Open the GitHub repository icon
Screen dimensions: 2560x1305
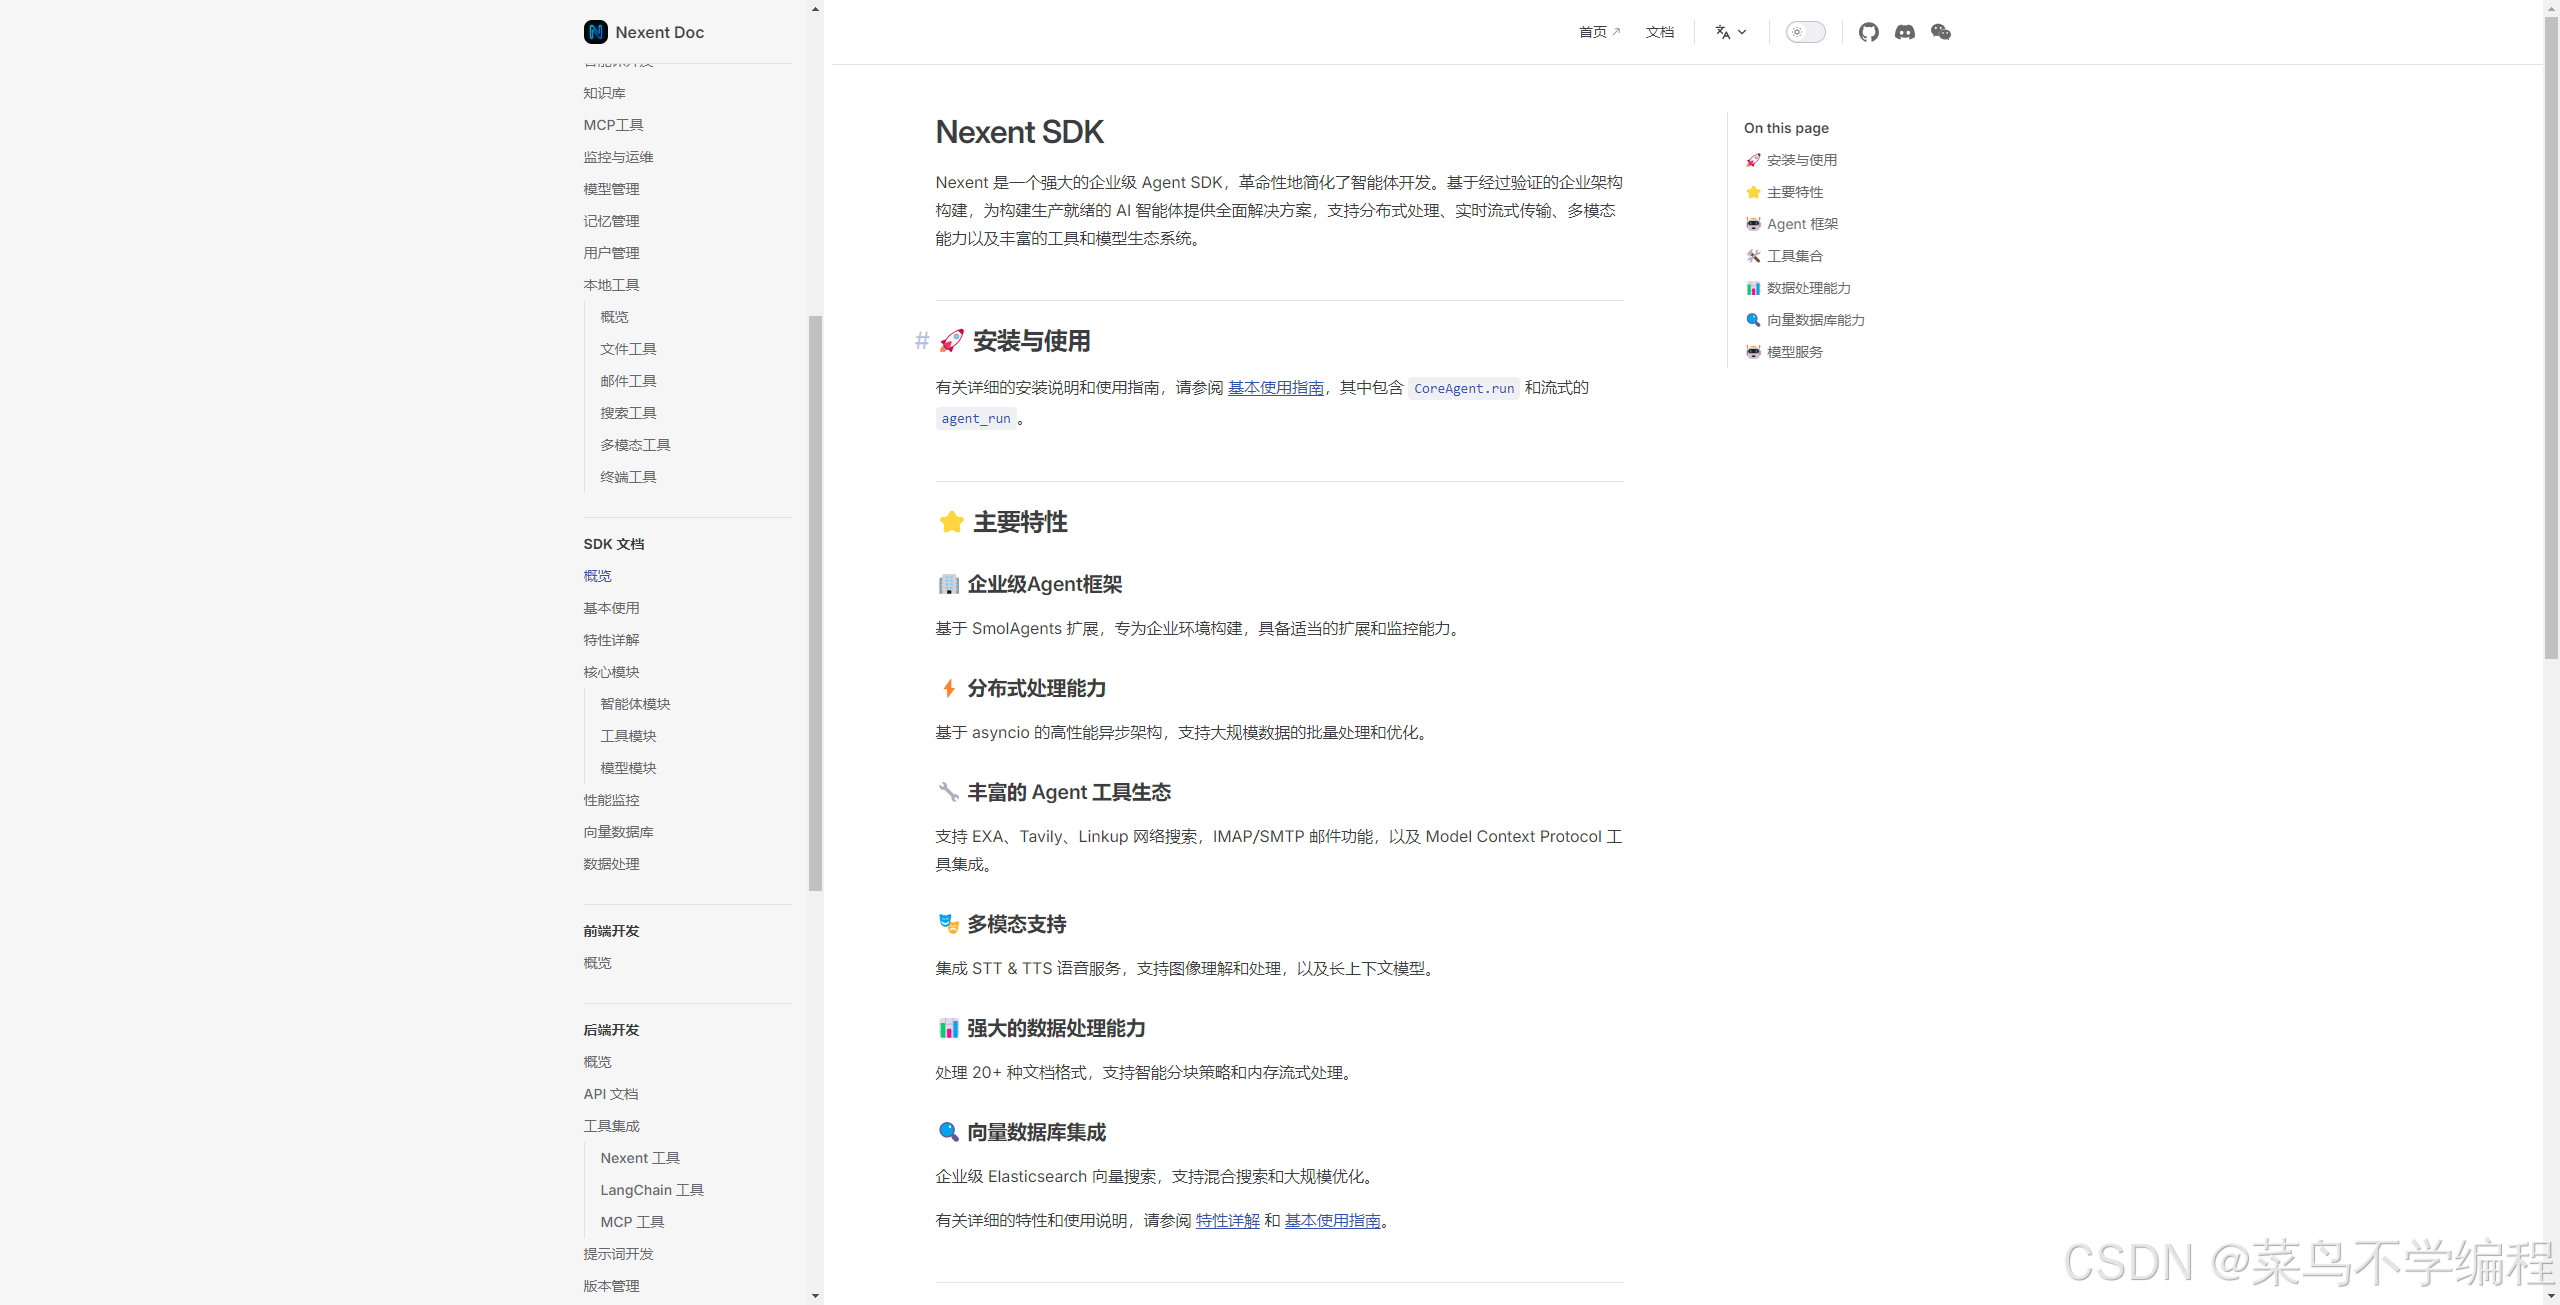pyautogui.click(x=1868, y=32)
